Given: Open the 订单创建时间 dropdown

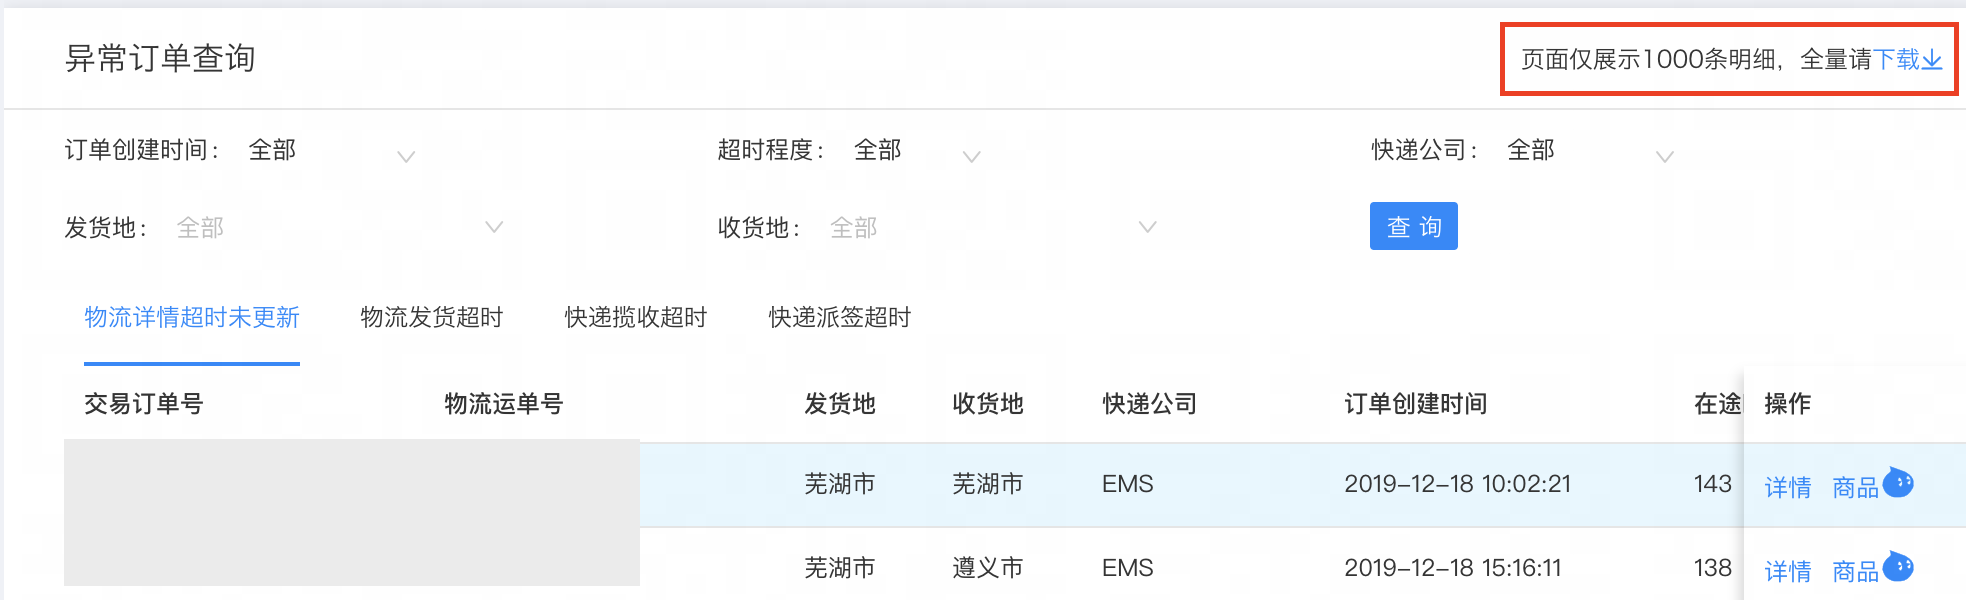Looking at the screenshot, I should (x=330, y=151).
